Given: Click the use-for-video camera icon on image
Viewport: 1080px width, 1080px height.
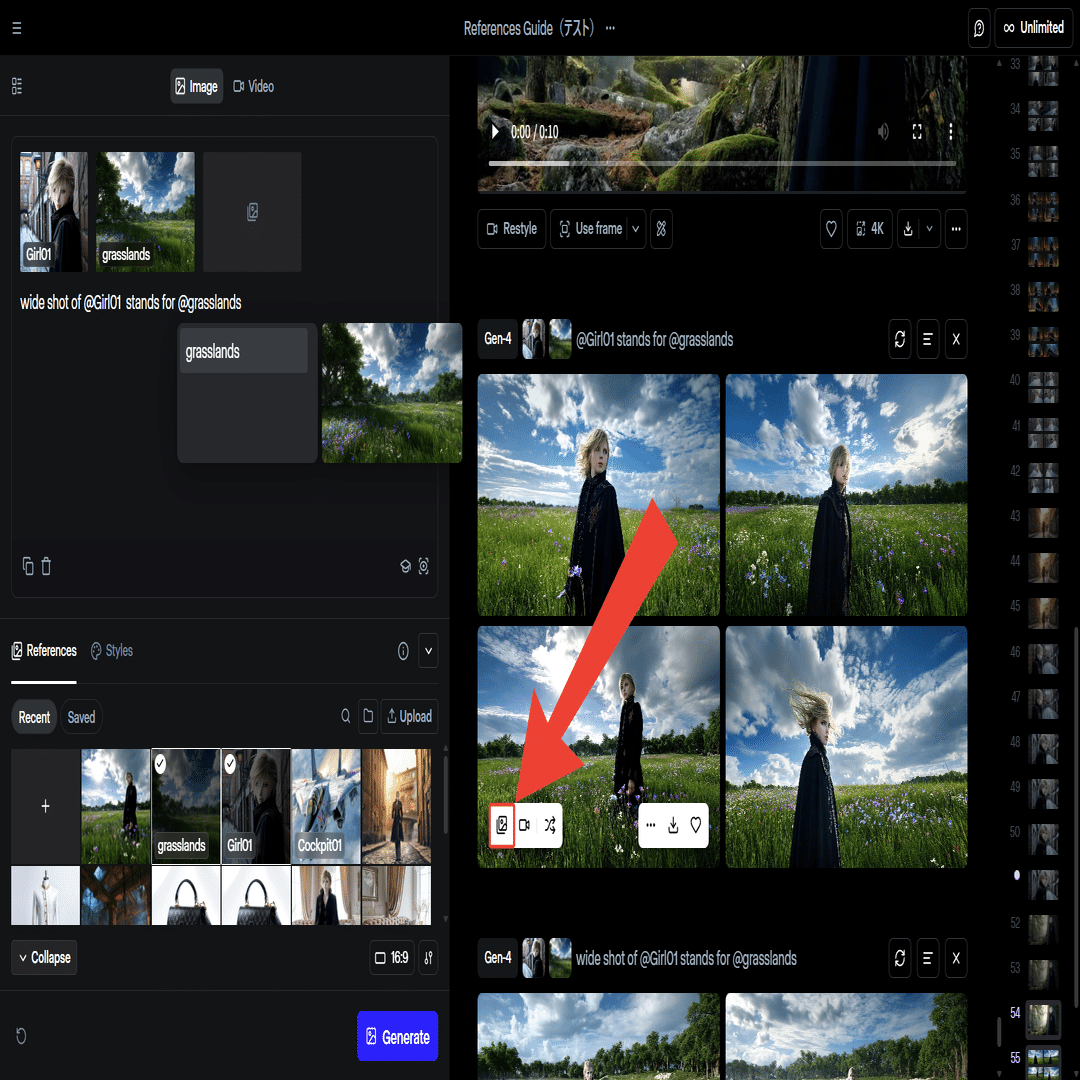Looking at the screenshot, I should click(525, 824).
